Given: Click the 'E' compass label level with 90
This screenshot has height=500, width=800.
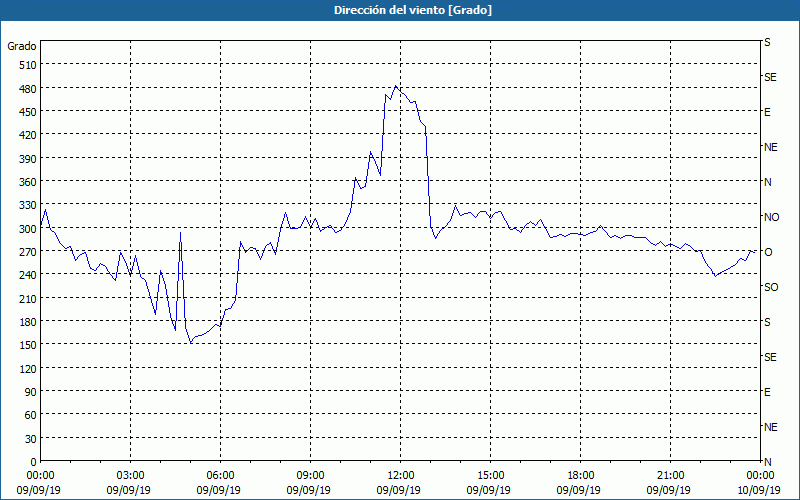Looking at the screenshot, I should point(767,392).
